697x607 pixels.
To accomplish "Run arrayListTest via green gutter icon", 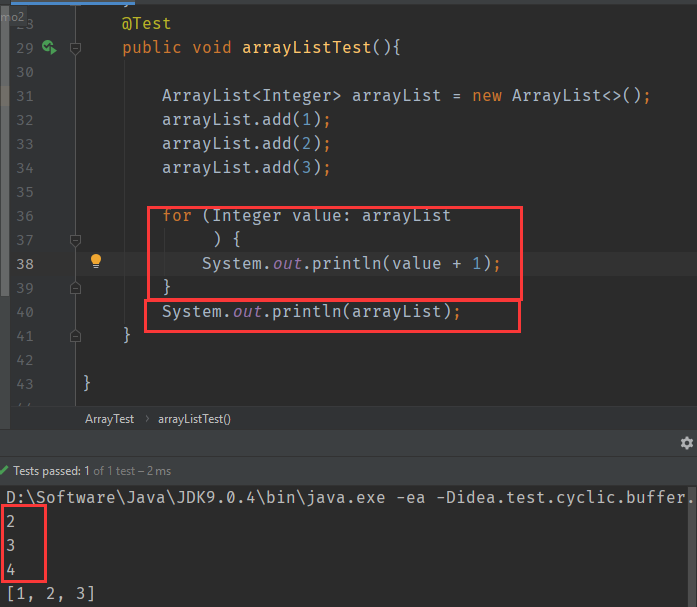I will coord(49,47).
